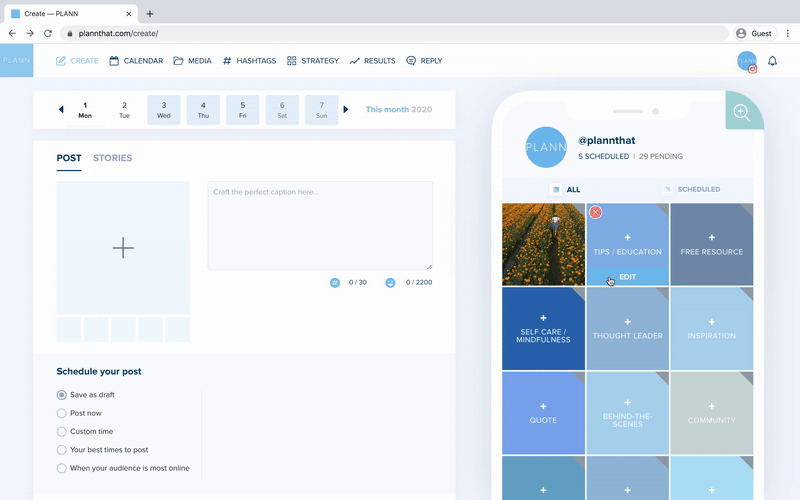Select day 7 Sun

pos(321,110)
